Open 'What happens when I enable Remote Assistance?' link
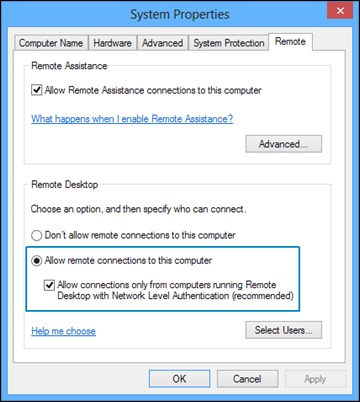The image size is (360, 402). (132, 119)
